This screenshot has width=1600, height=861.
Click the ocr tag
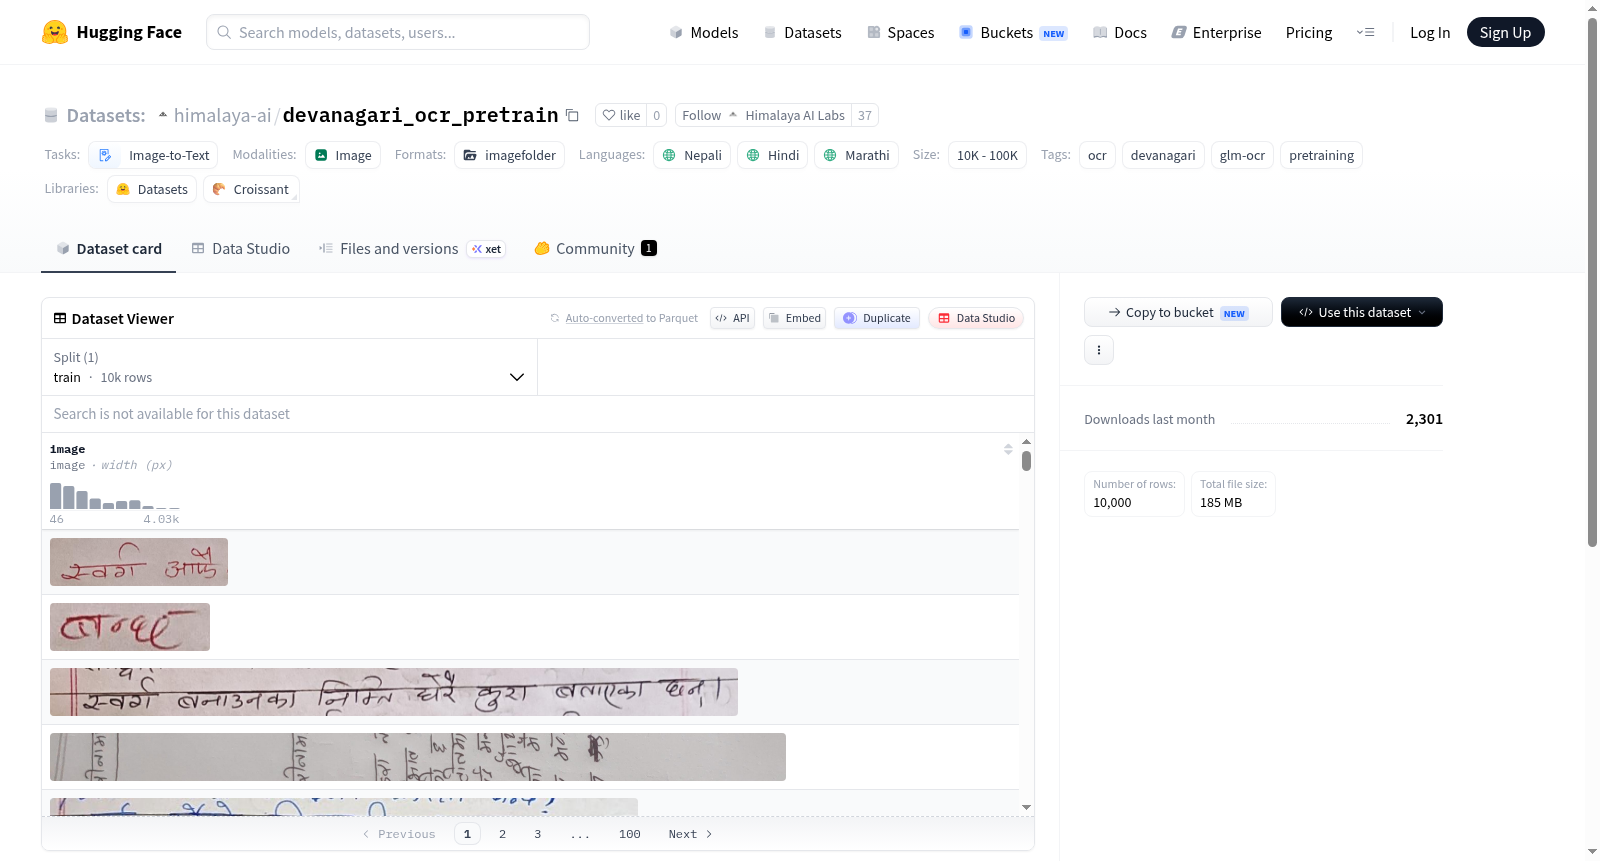1097,155
